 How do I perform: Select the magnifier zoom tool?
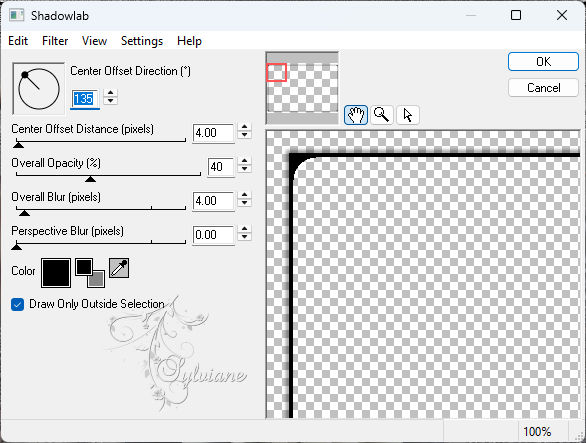pyautogui.click(x=382, y=115)
